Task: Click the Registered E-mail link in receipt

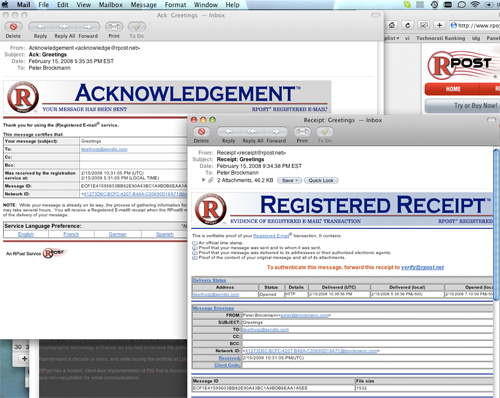Action: (x=271, y=236)
